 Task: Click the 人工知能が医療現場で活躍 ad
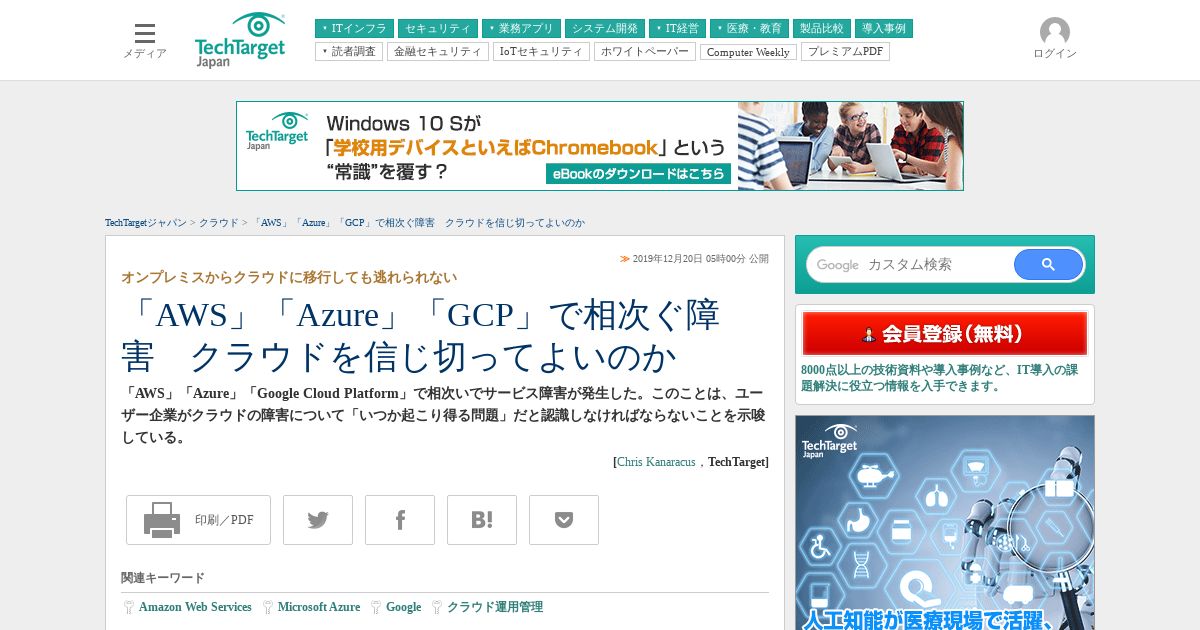pos(945,522)
